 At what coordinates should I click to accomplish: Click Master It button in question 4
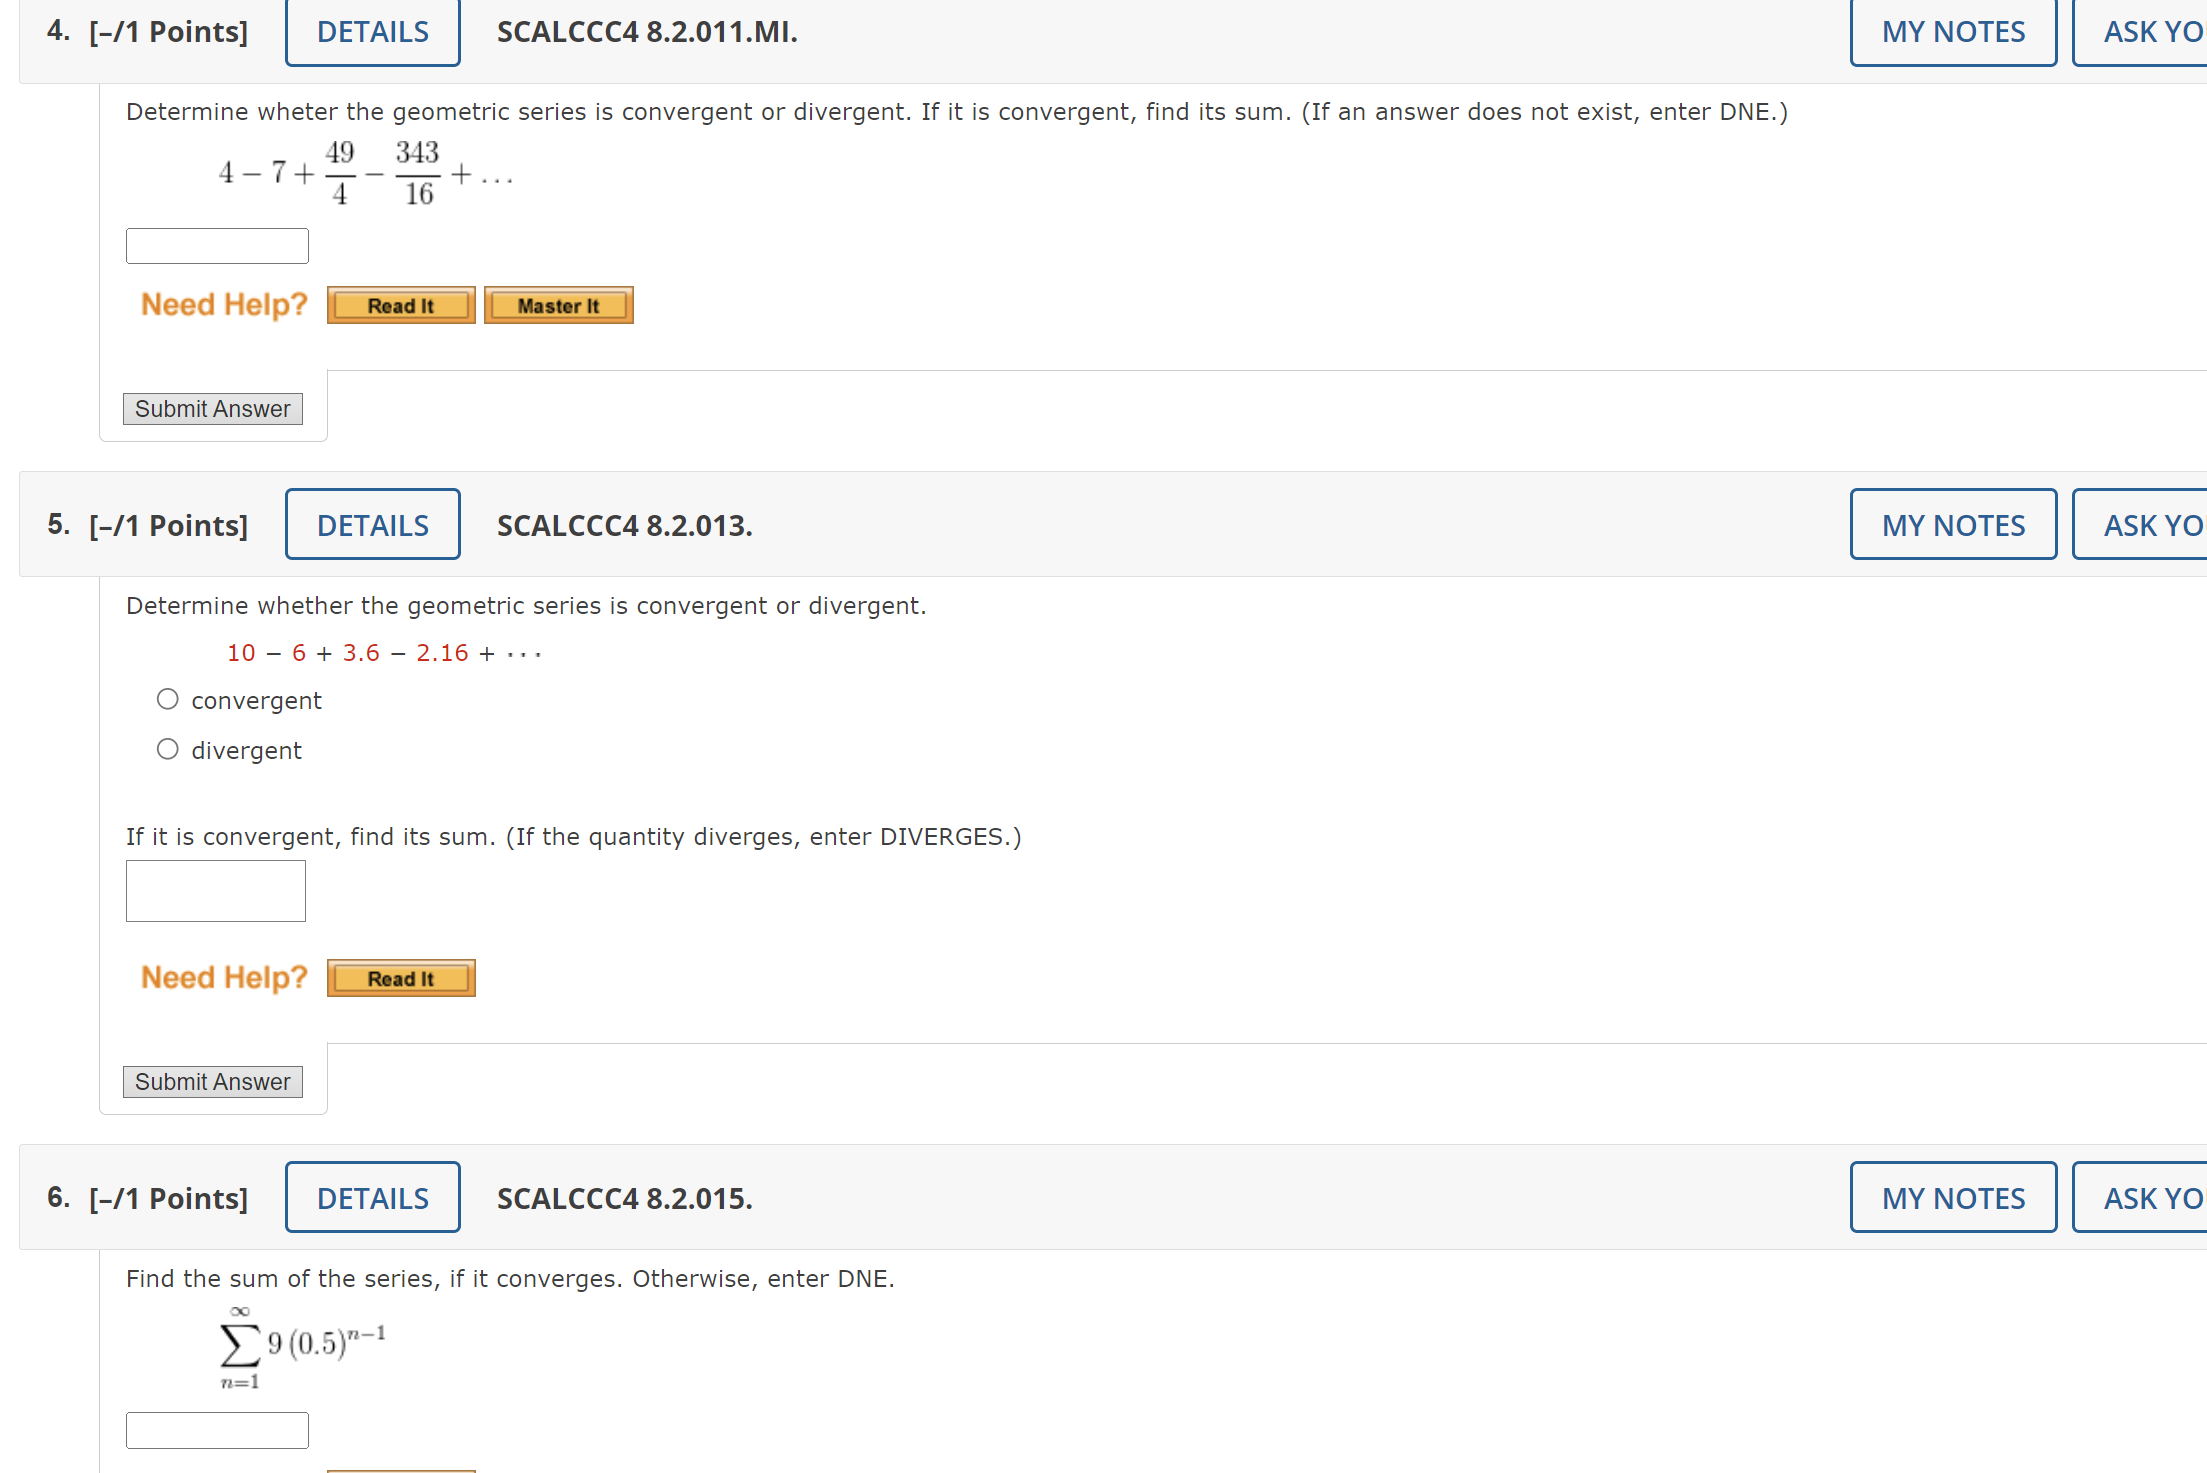pyautogui.click(x=558, y=306)
